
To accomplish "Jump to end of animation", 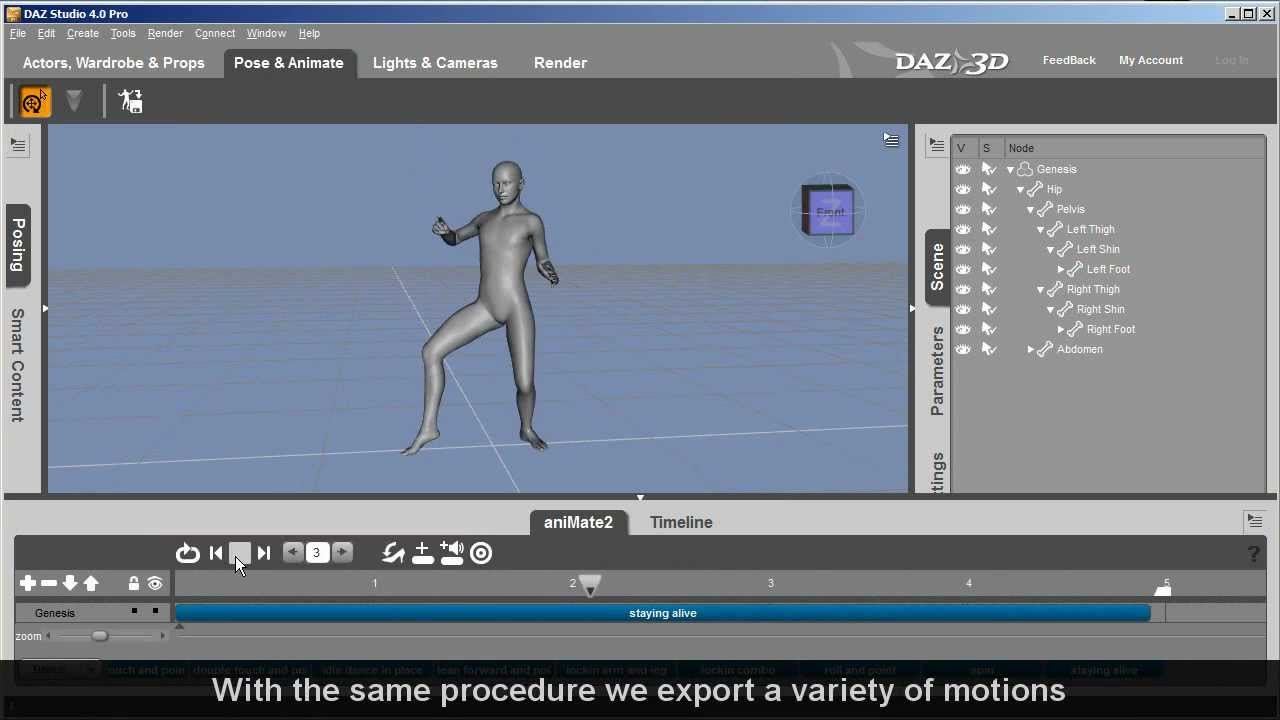I will click(x=264, y=553).
